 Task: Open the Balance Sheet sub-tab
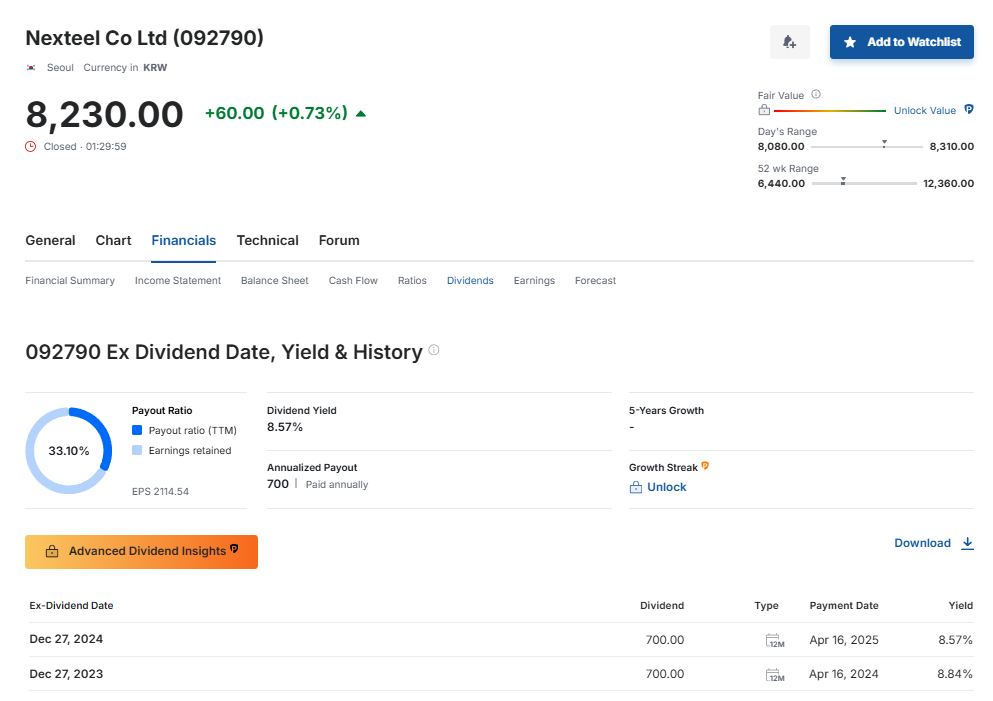click(274, 281)
